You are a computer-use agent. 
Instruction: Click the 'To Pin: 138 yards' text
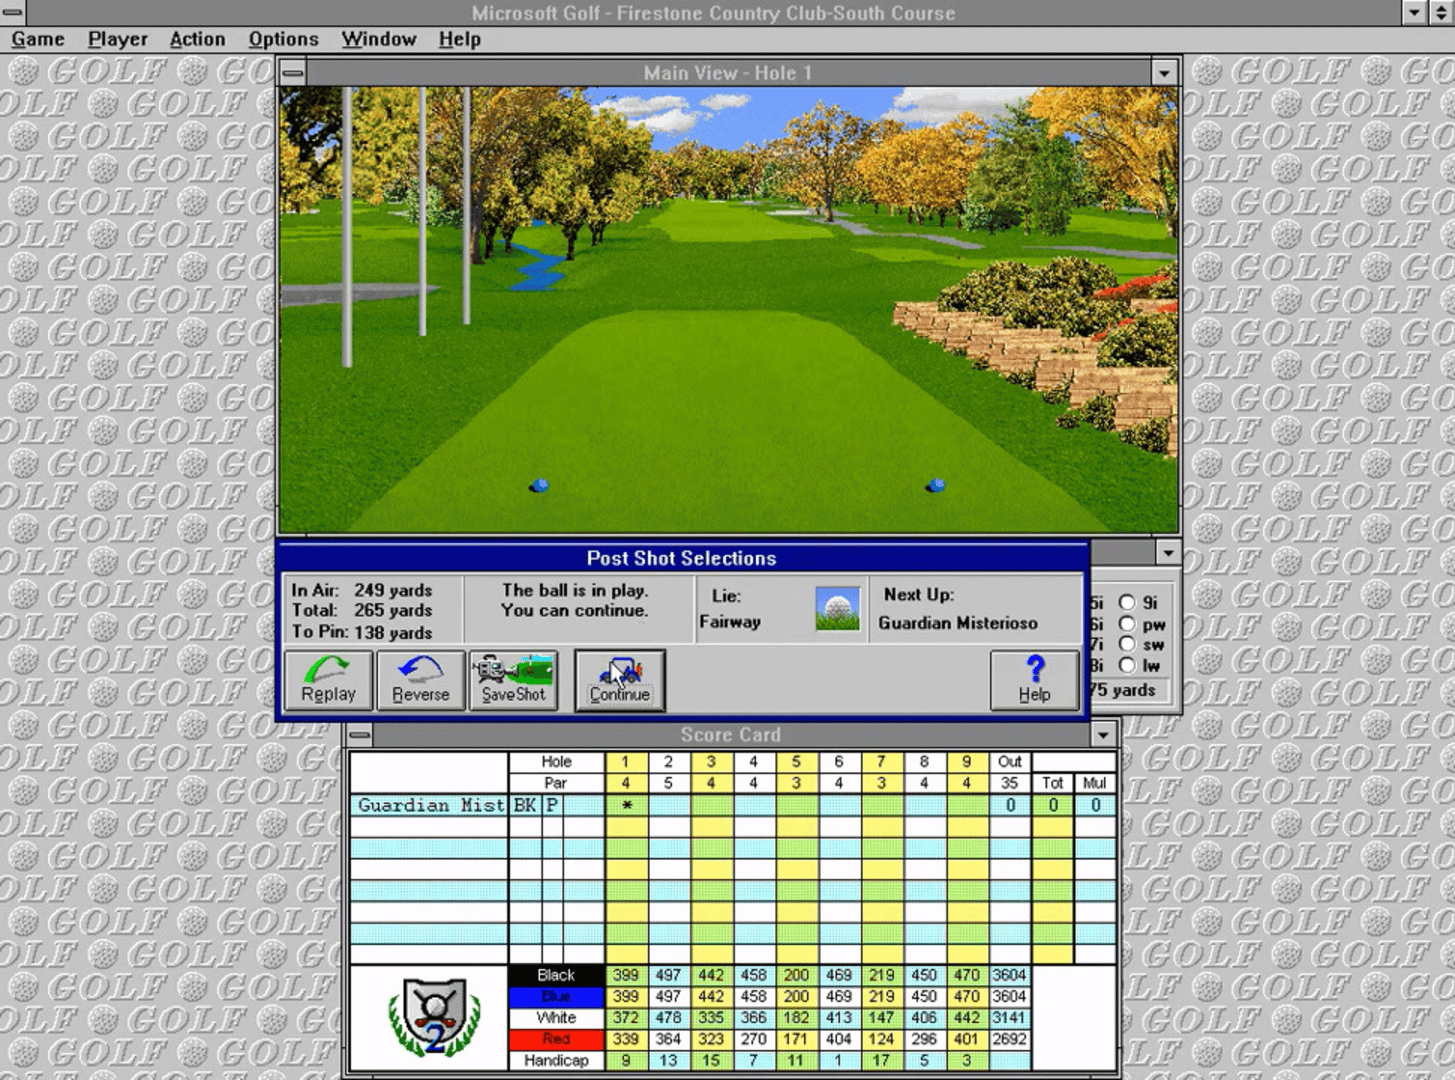(362, 632)
